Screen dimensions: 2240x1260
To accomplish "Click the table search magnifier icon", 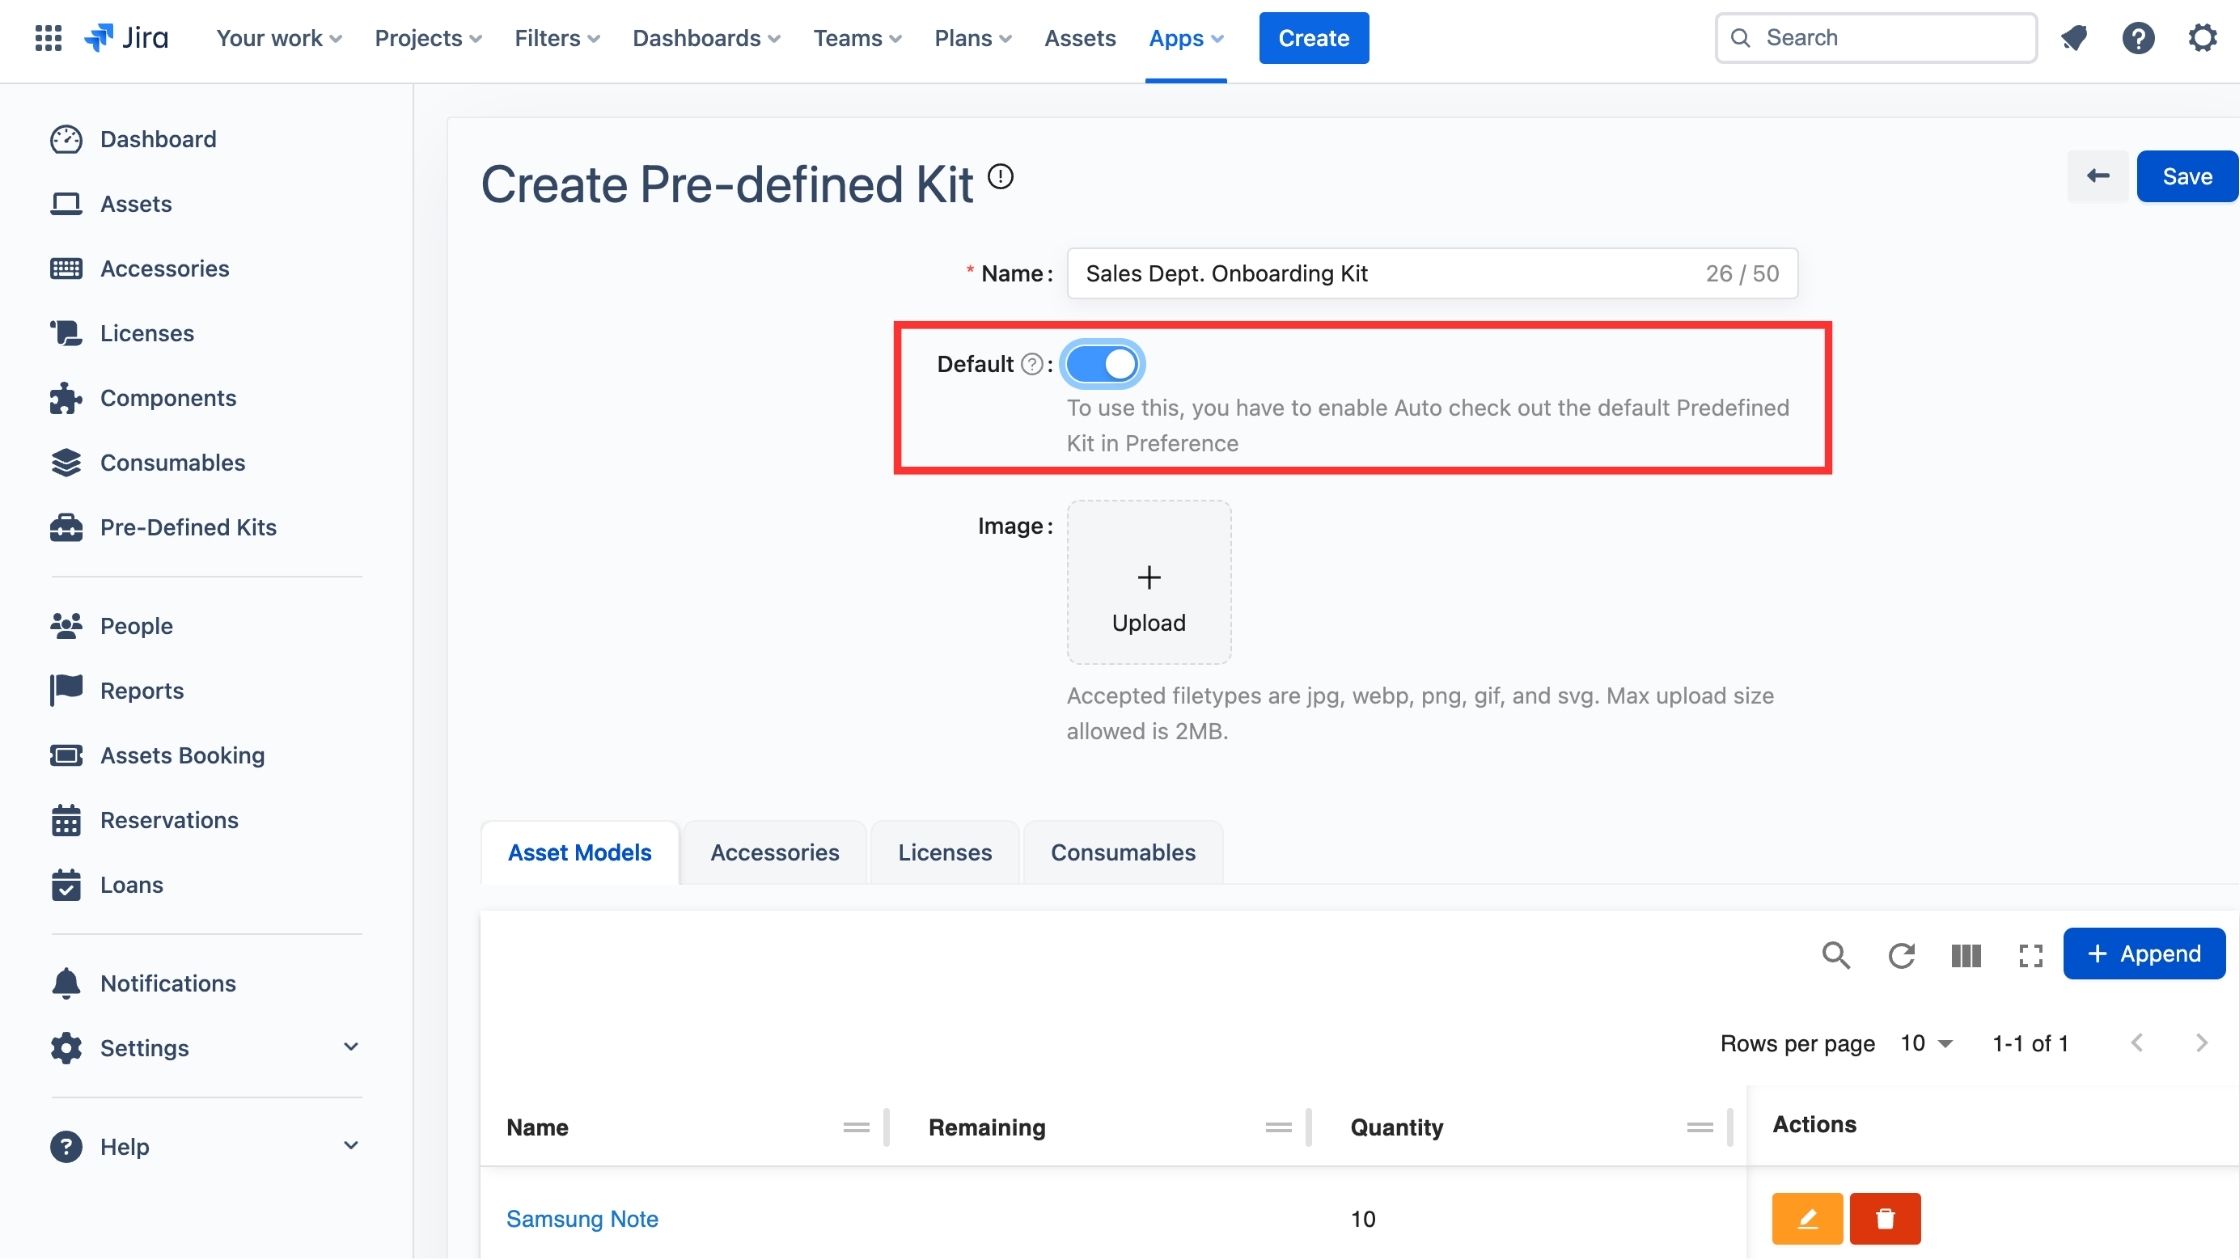I will pos(1835,955).
